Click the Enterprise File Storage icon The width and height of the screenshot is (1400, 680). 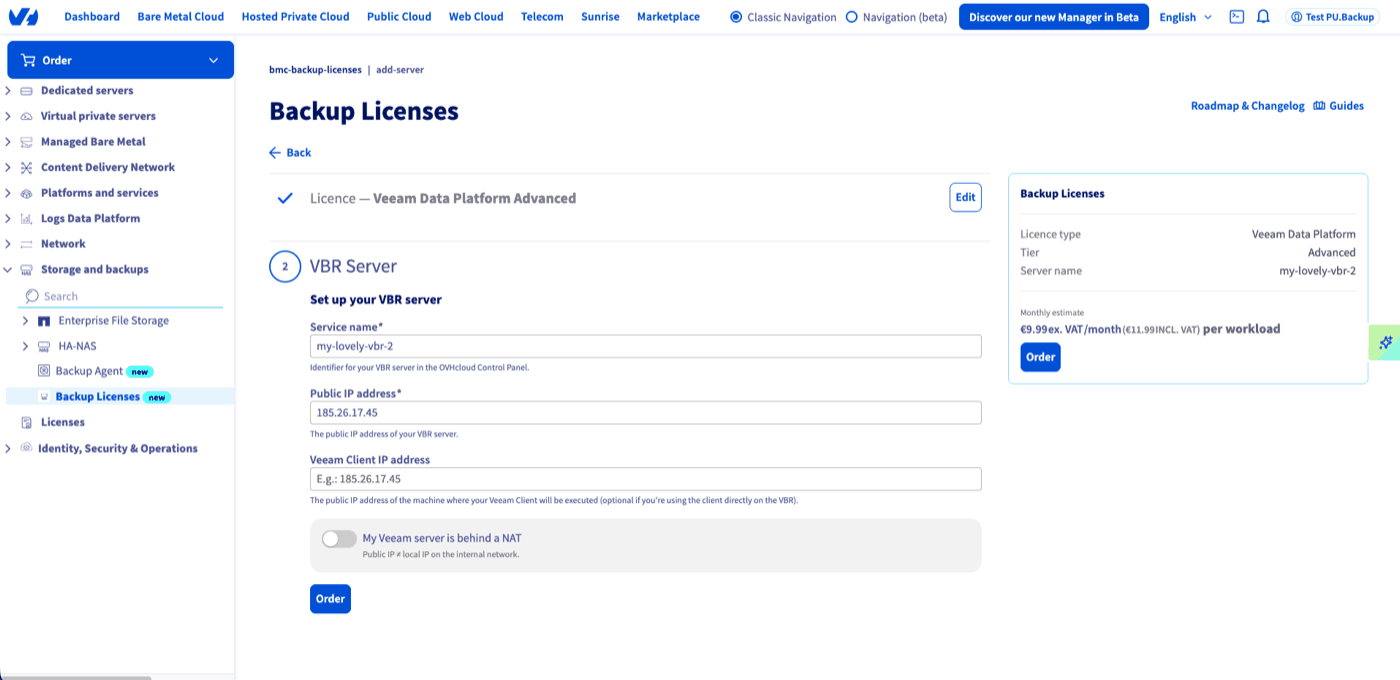[44, 321]
